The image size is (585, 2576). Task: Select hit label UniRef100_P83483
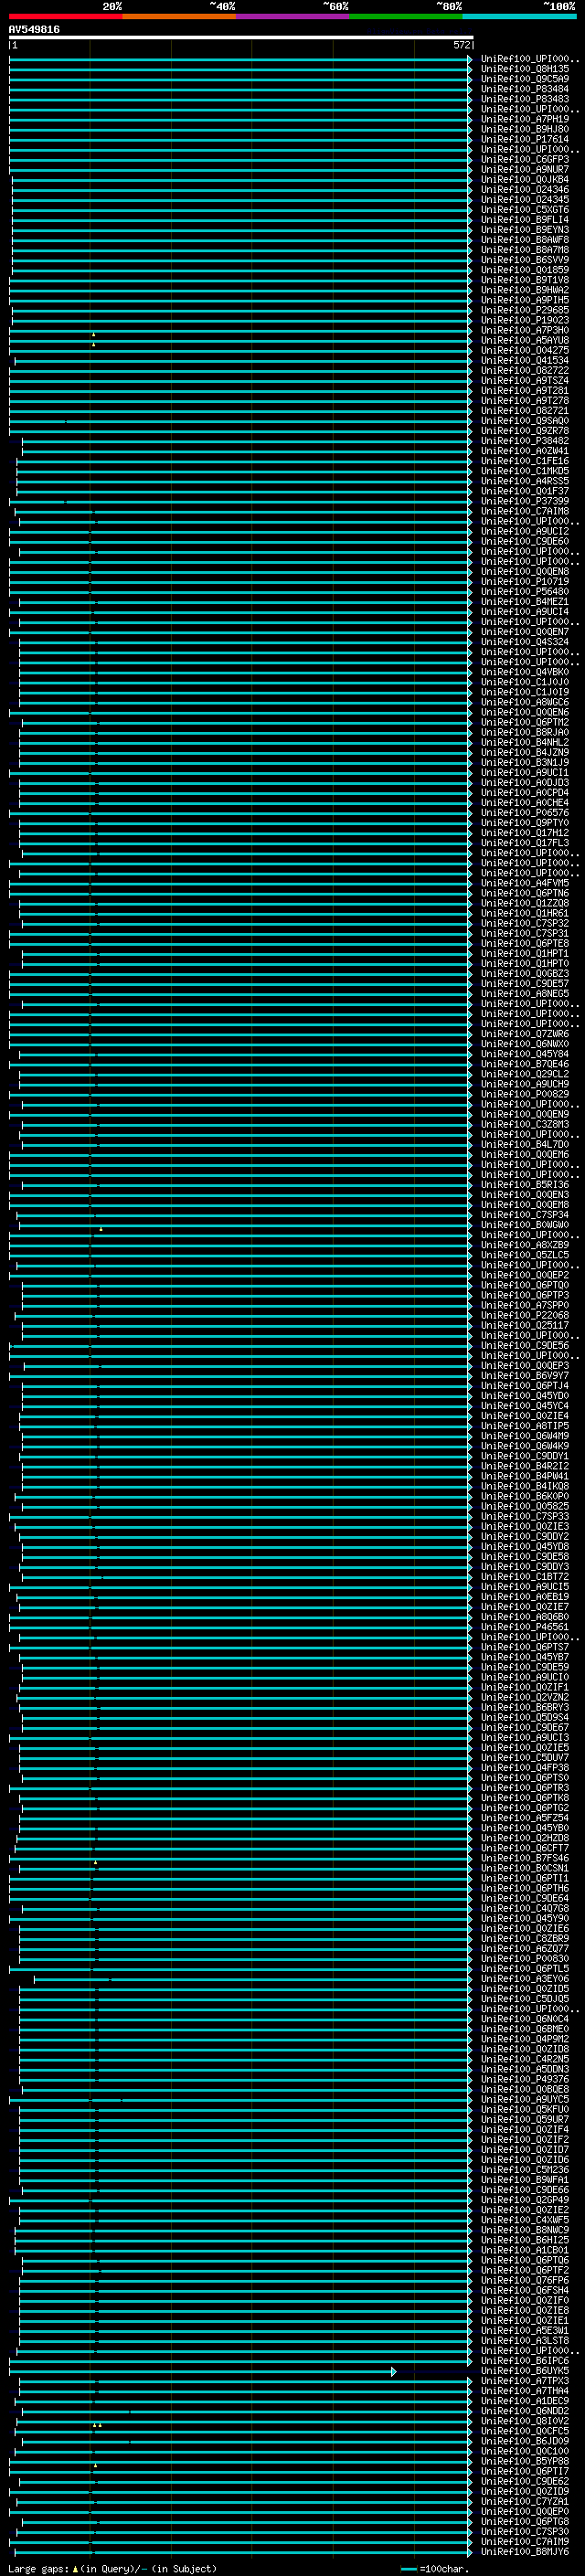(525, 99)
